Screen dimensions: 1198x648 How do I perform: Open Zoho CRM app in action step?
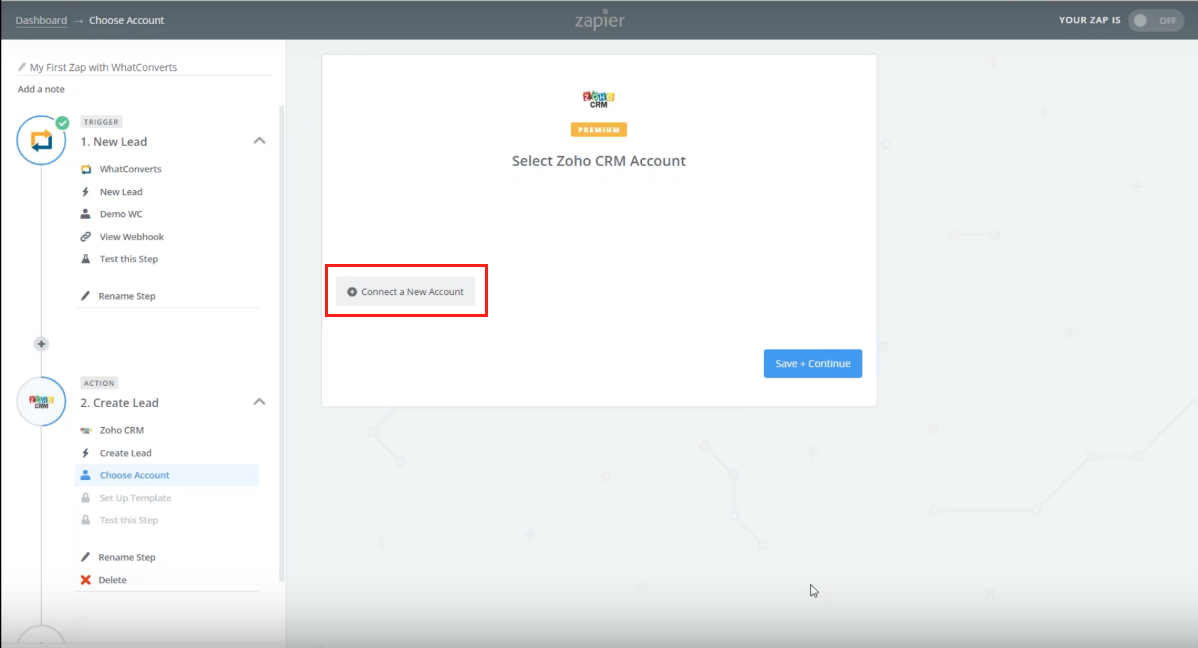(121, 430)
